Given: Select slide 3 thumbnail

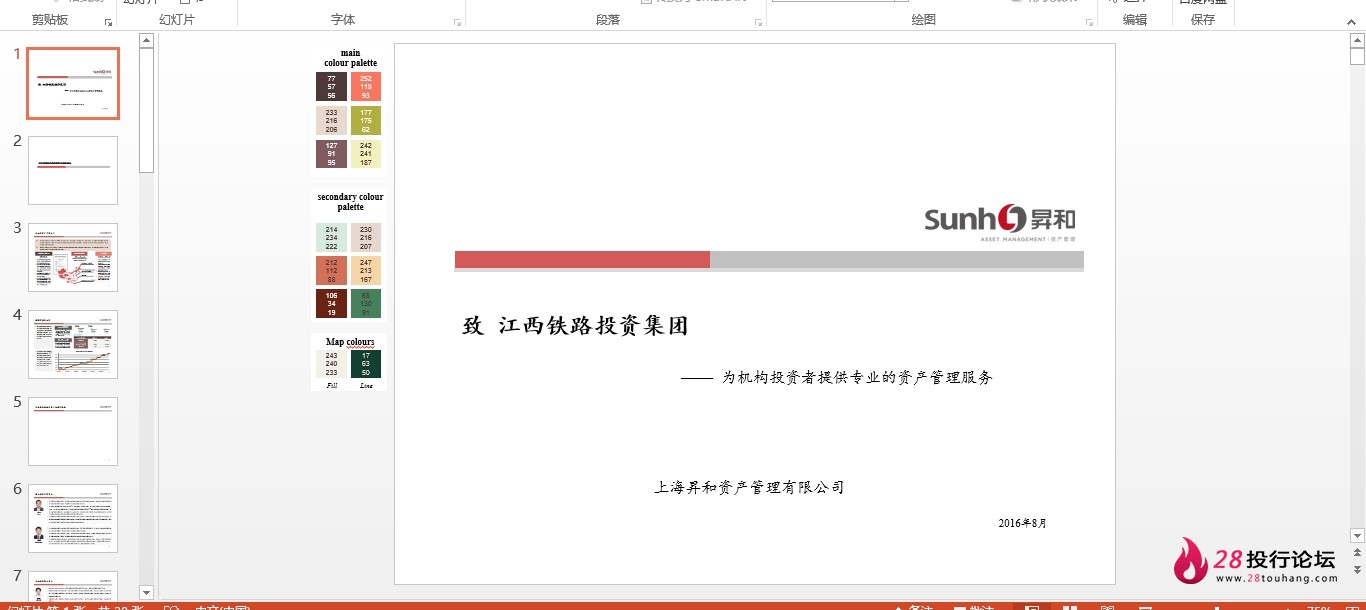Looking at the screenshot, I should (x=73, y=257).
